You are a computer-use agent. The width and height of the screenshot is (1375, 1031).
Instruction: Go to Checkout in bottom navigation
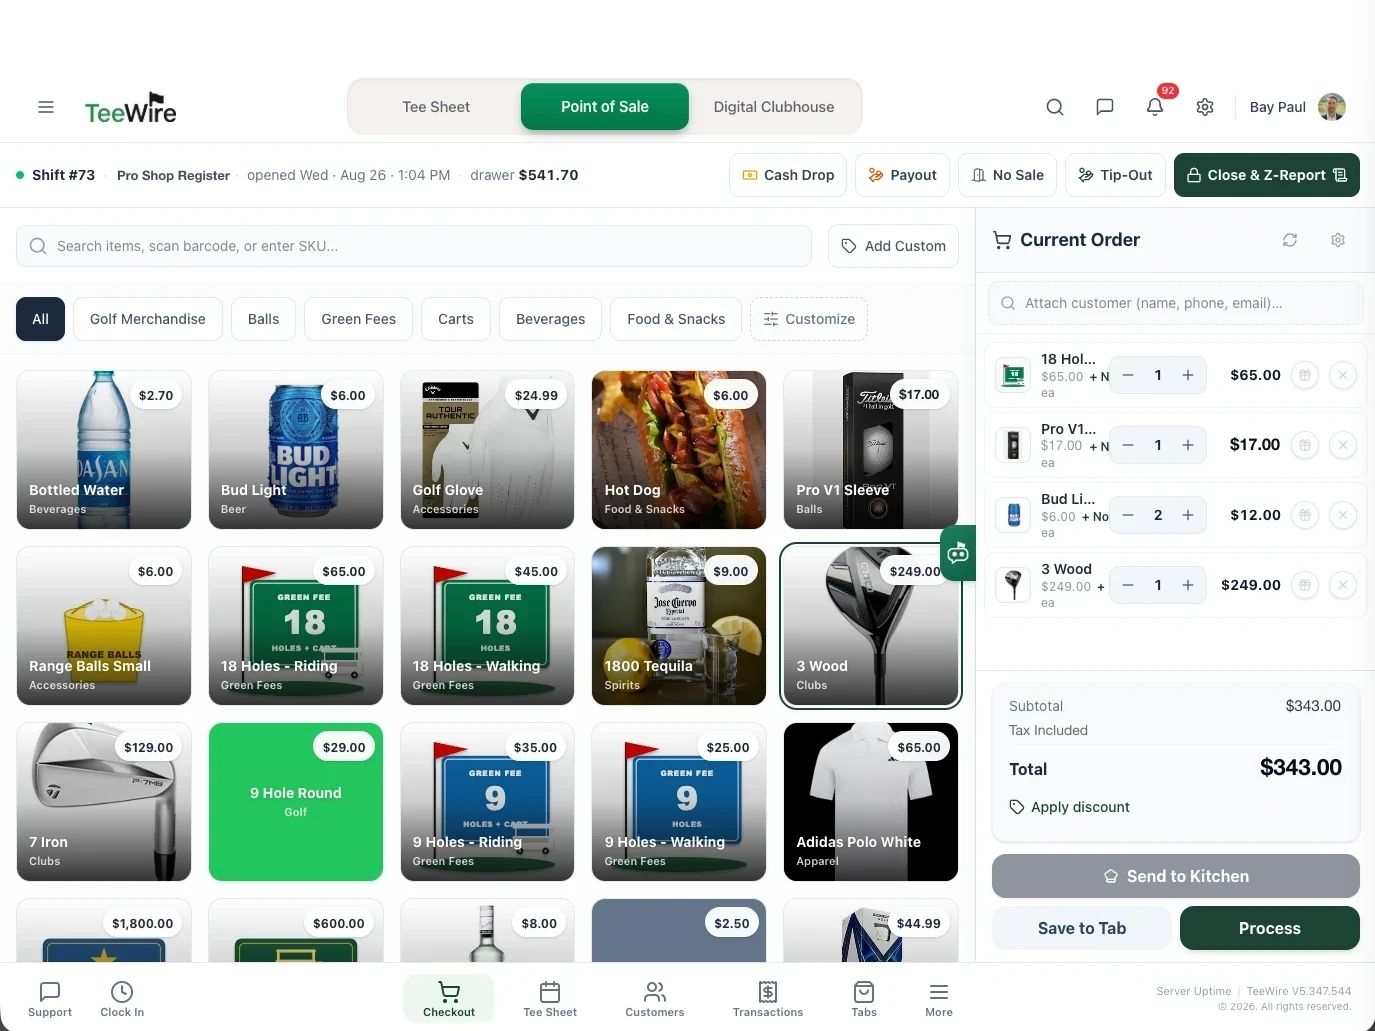[x=449, y=998]
